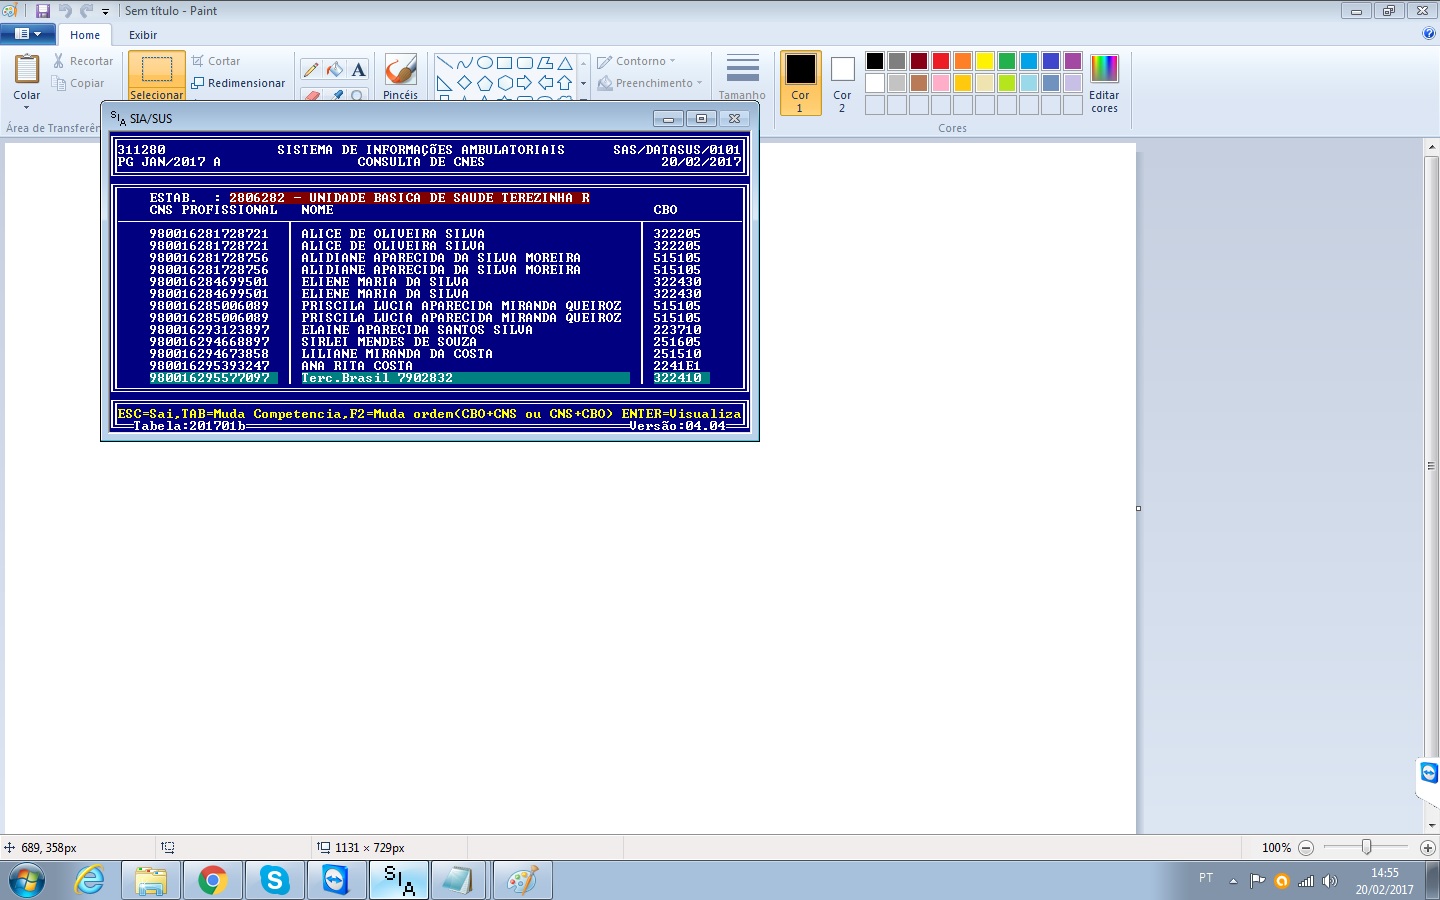This screenshot has width=1440, height=900.
Task: Click the Paint vertical scrollbar up arrow
Action: click(x=1432, y=148)
